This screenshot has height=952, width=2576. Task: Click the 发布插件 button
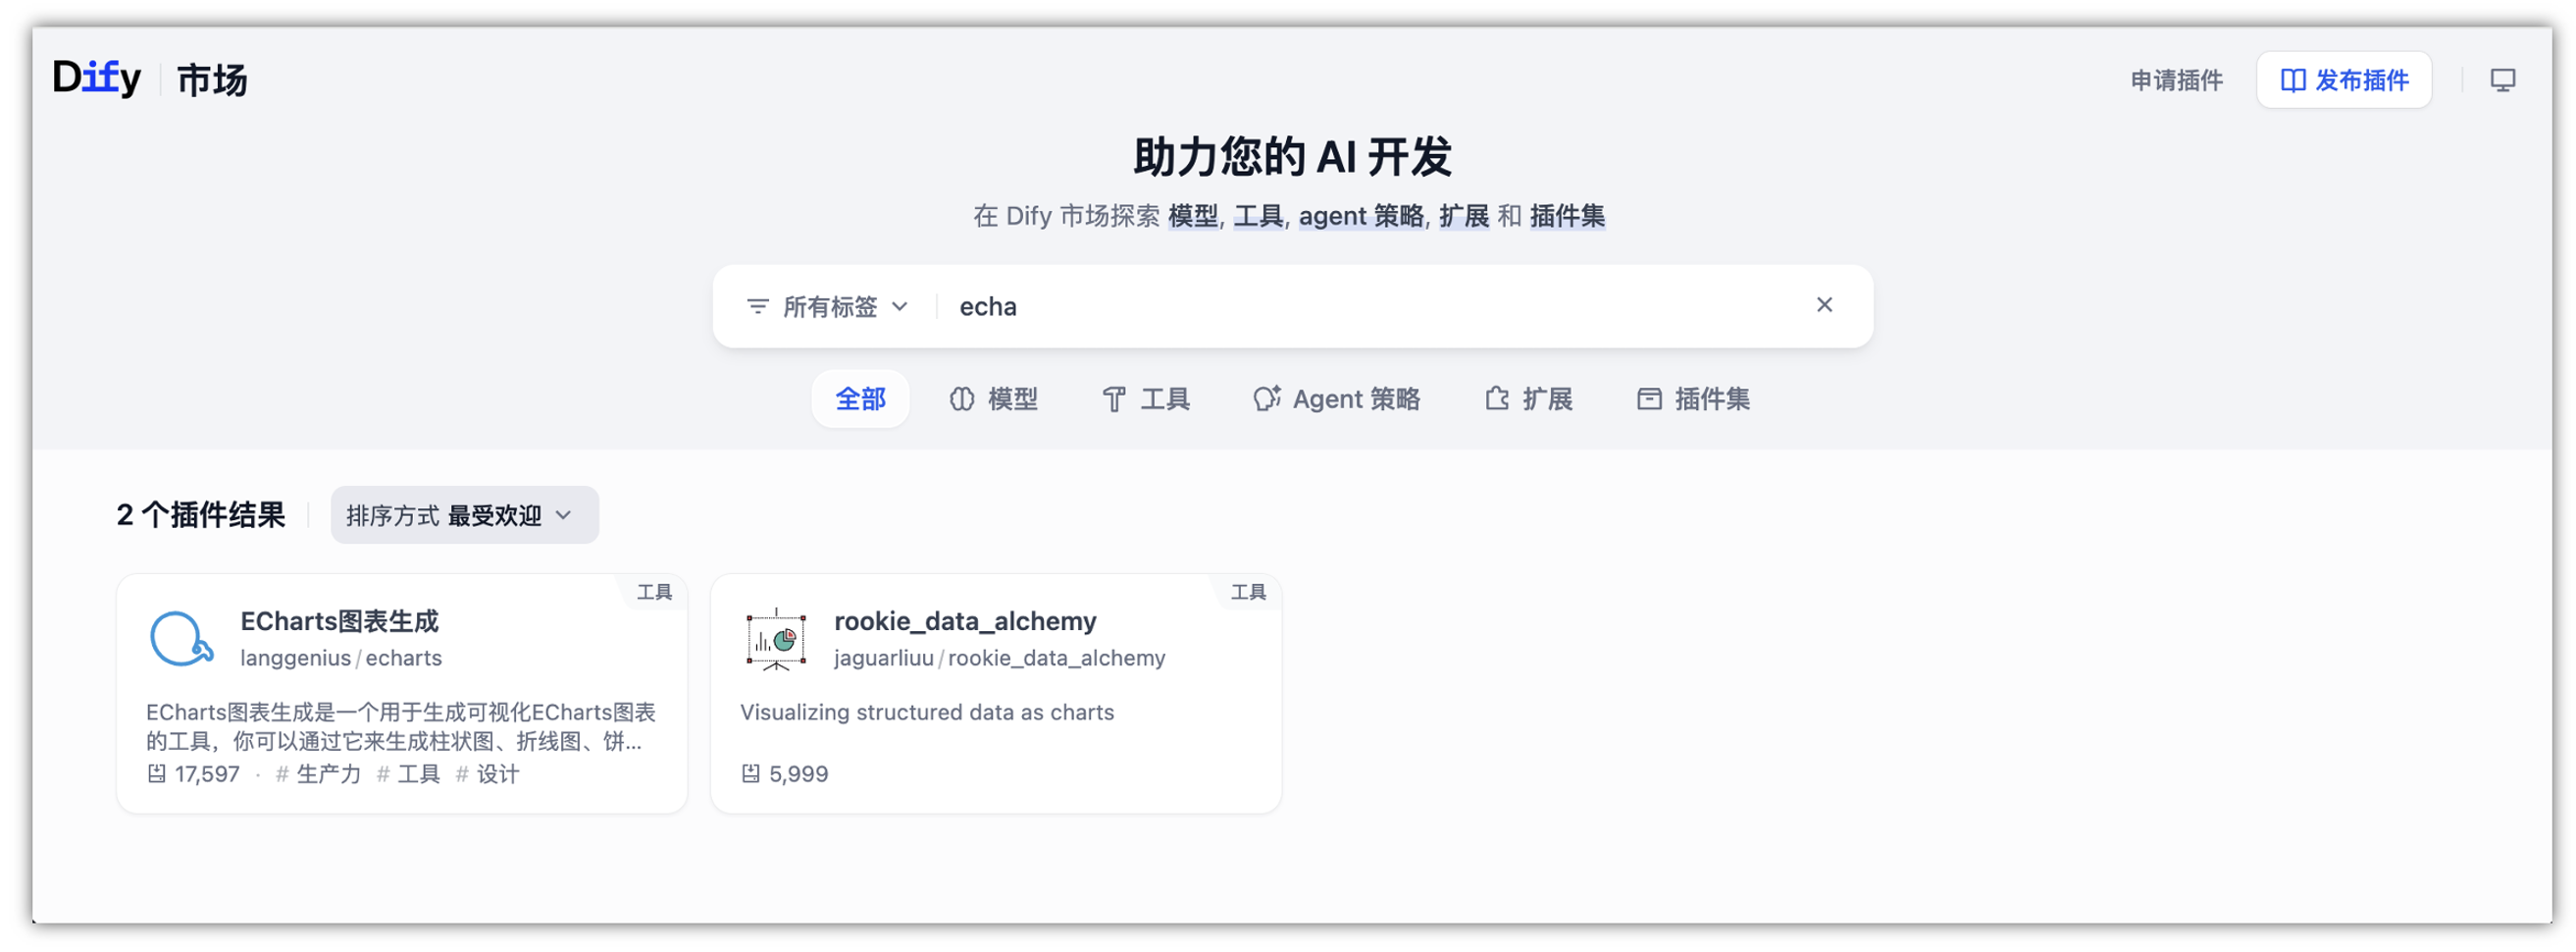click(x=2343, y=80)
